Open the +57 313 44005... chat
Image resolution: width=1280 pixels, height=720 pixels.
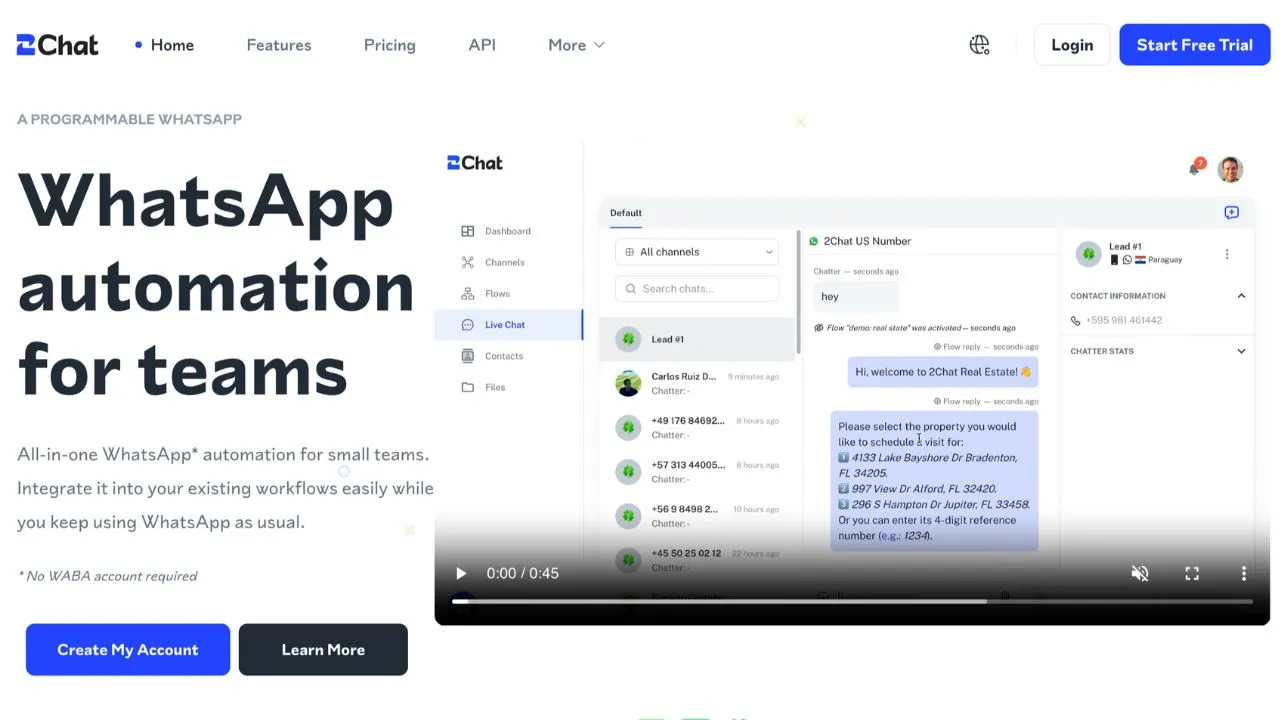point(697,471)
